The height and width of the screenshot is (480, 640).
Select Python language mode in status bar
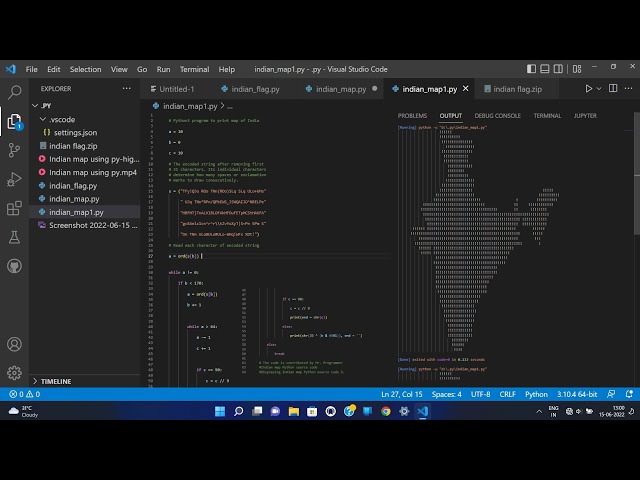(x=536, y=394)
